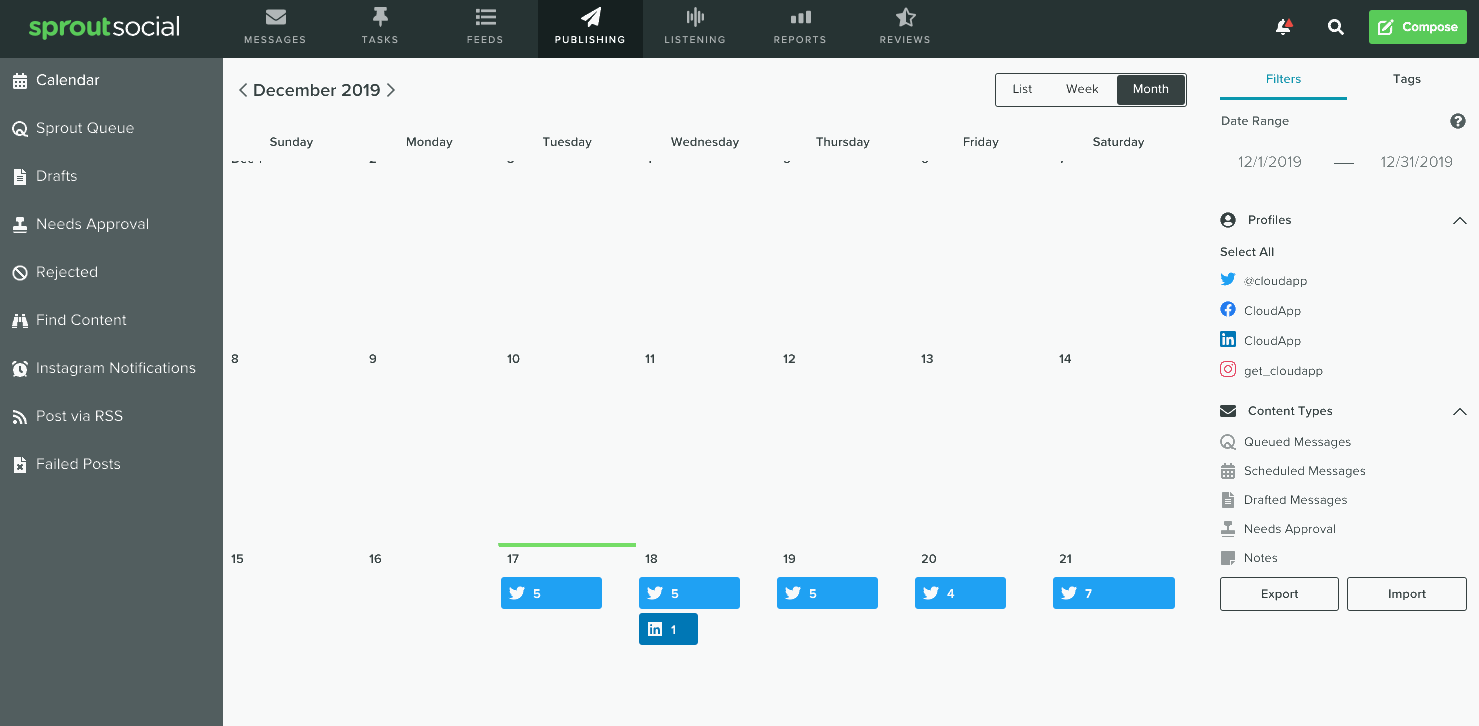This screenshot has height=726, width=1479.
Task: Toggle Drafted Messages content type
Action: click(1284, 500)
